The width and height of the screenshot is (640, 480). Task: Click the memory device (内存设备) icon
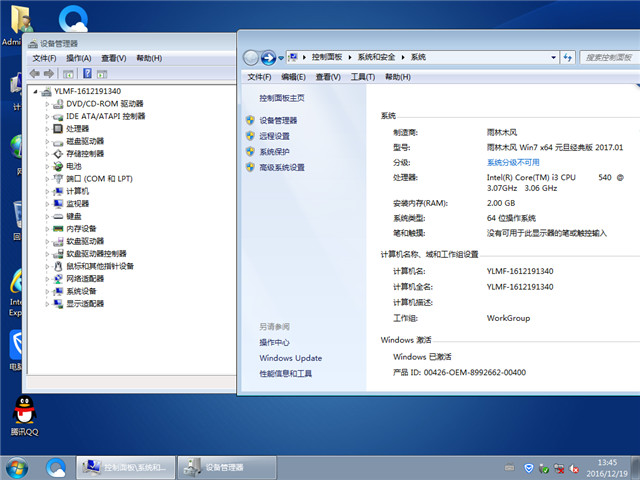[x=58, y=229]
